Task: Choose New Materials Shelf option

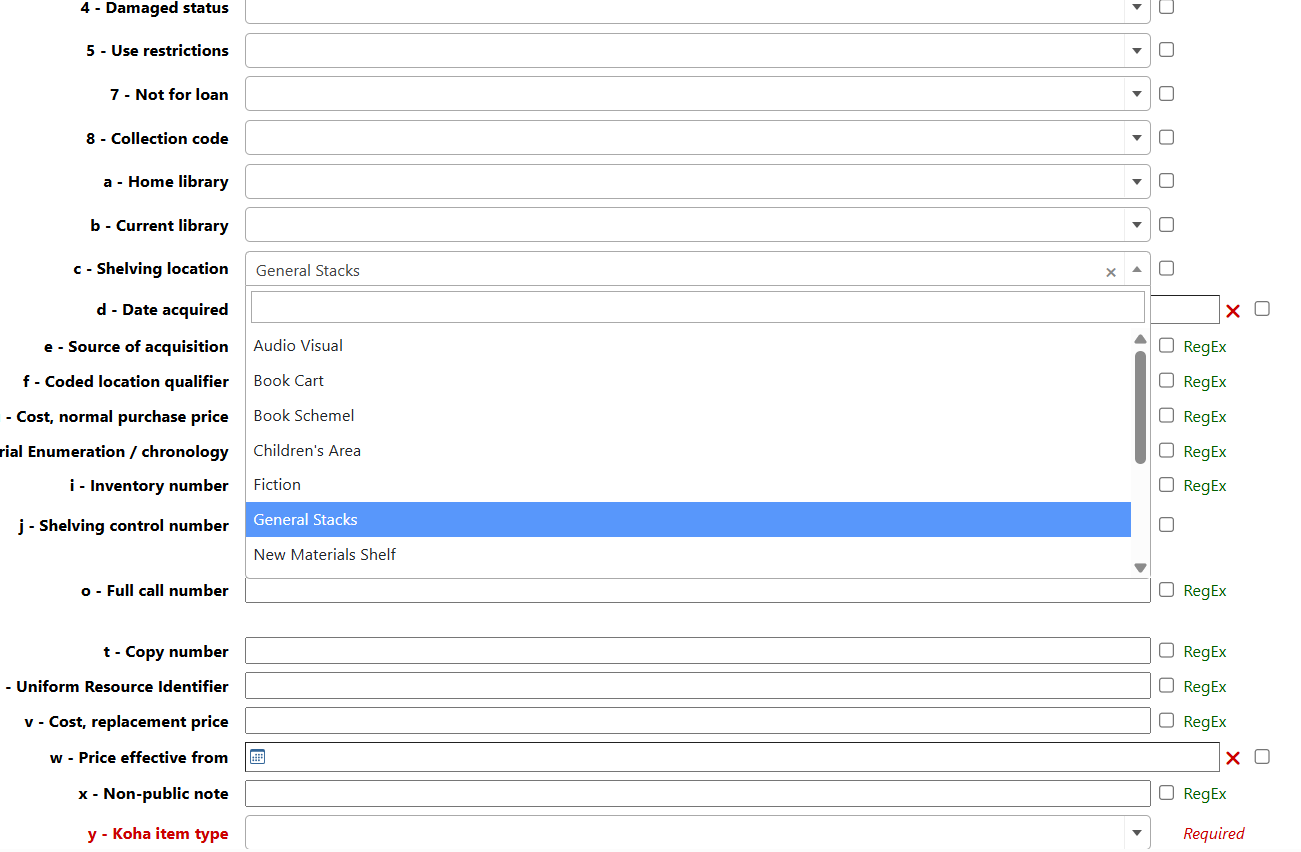Action: pyautogui.click(x=325, y=554)
